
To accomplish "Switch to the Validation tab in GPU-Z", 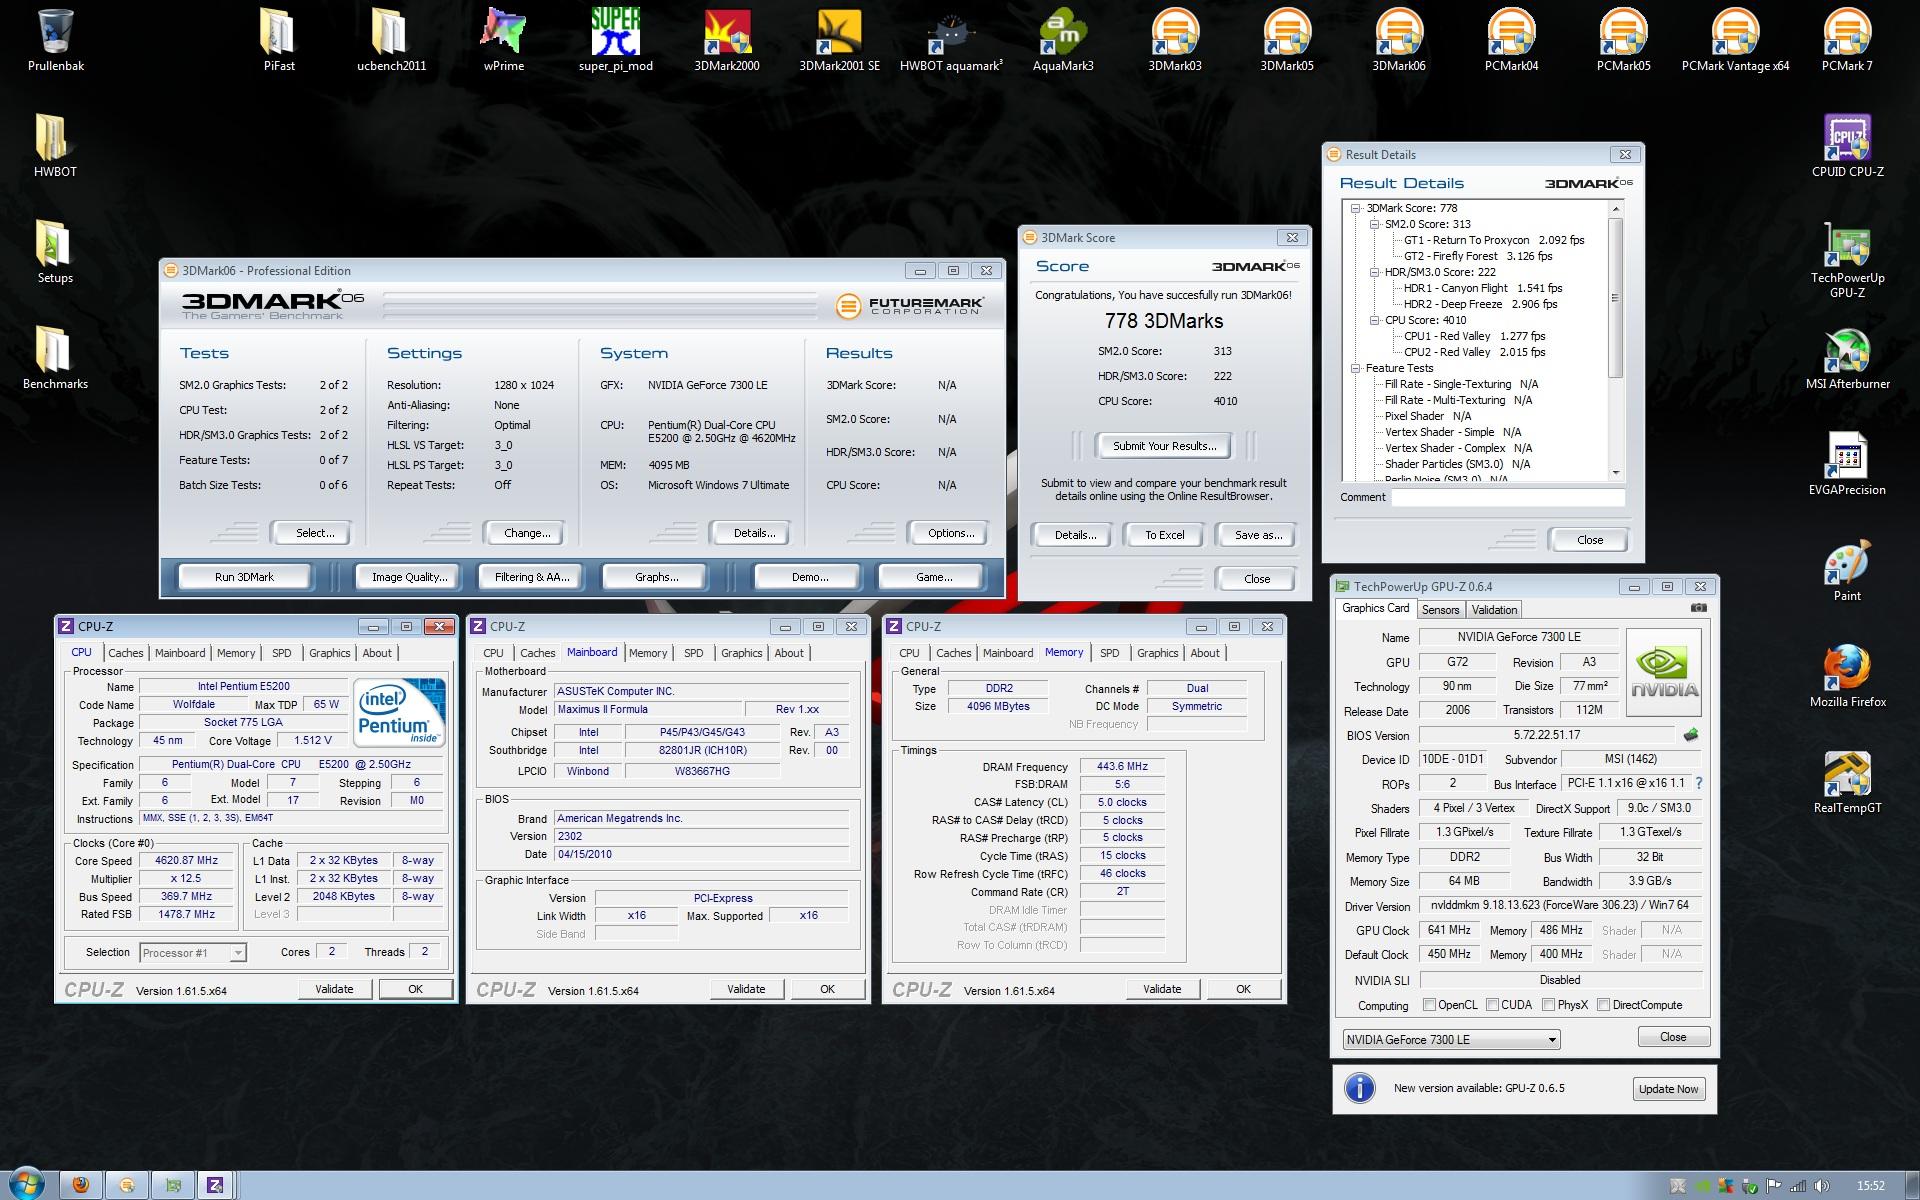I will click(1494, 610).
